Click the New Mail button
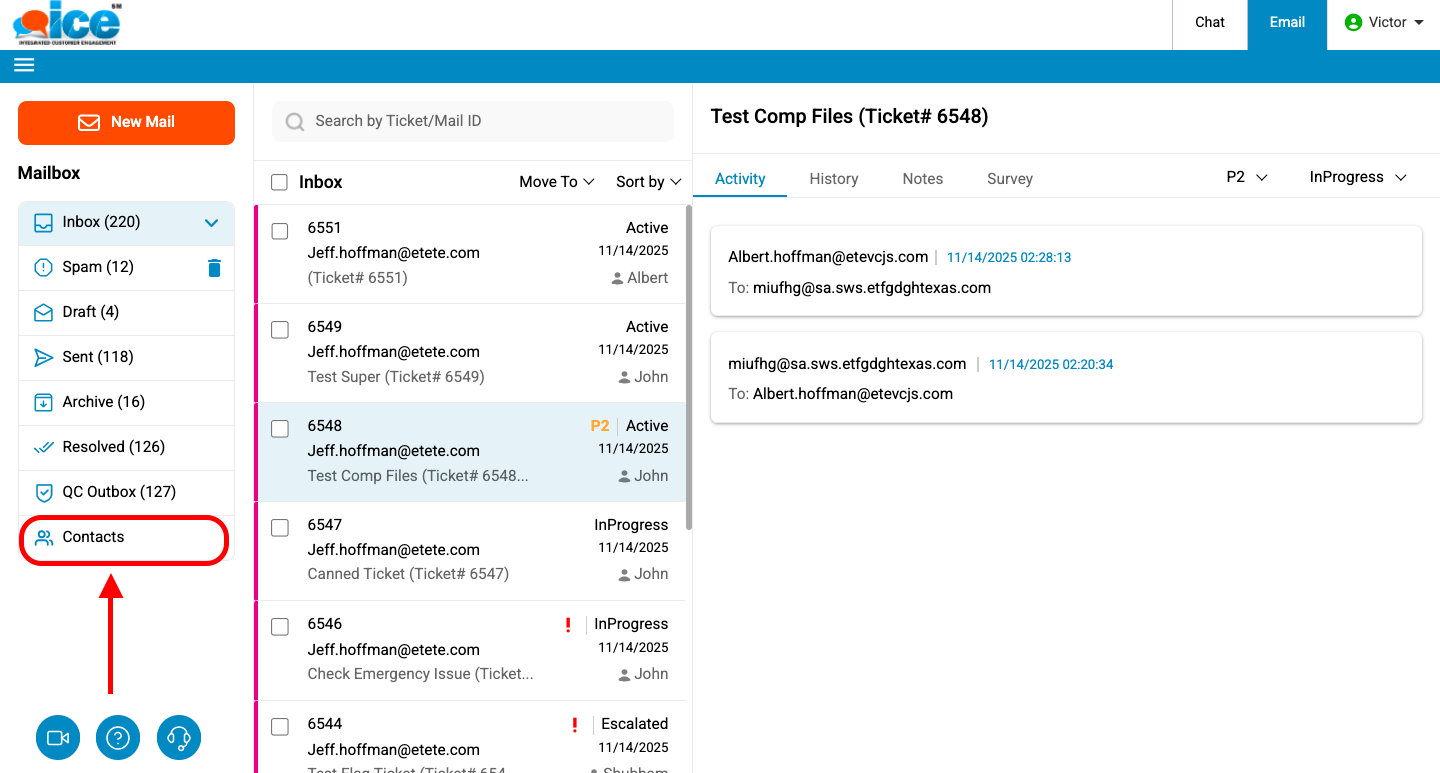The height and width of the screenshot is (773, 1440). tap(126, 122)
